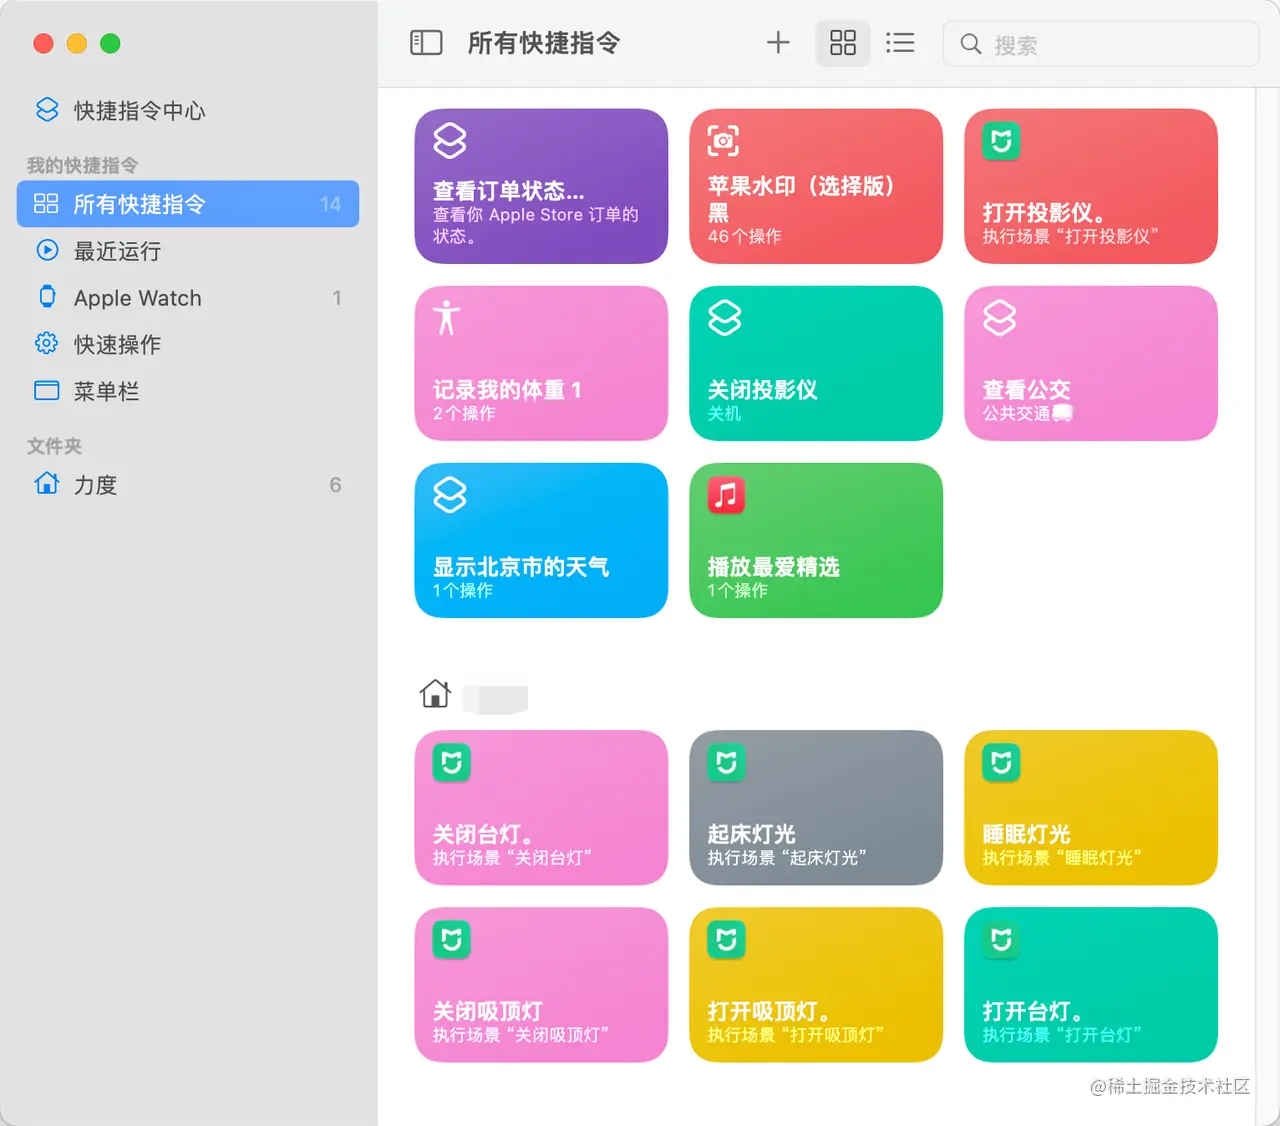This screenshot has height=1126, width=1280.
Task: Click accessibility figure icon on 记录我的体重 card
Action: 447,318
